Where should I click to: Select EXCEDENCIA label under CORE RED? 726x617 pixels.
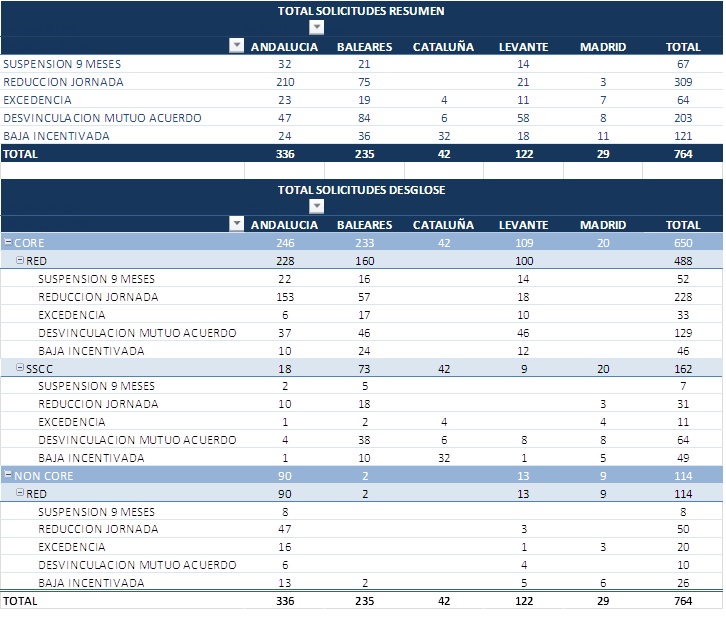[72, 315]
